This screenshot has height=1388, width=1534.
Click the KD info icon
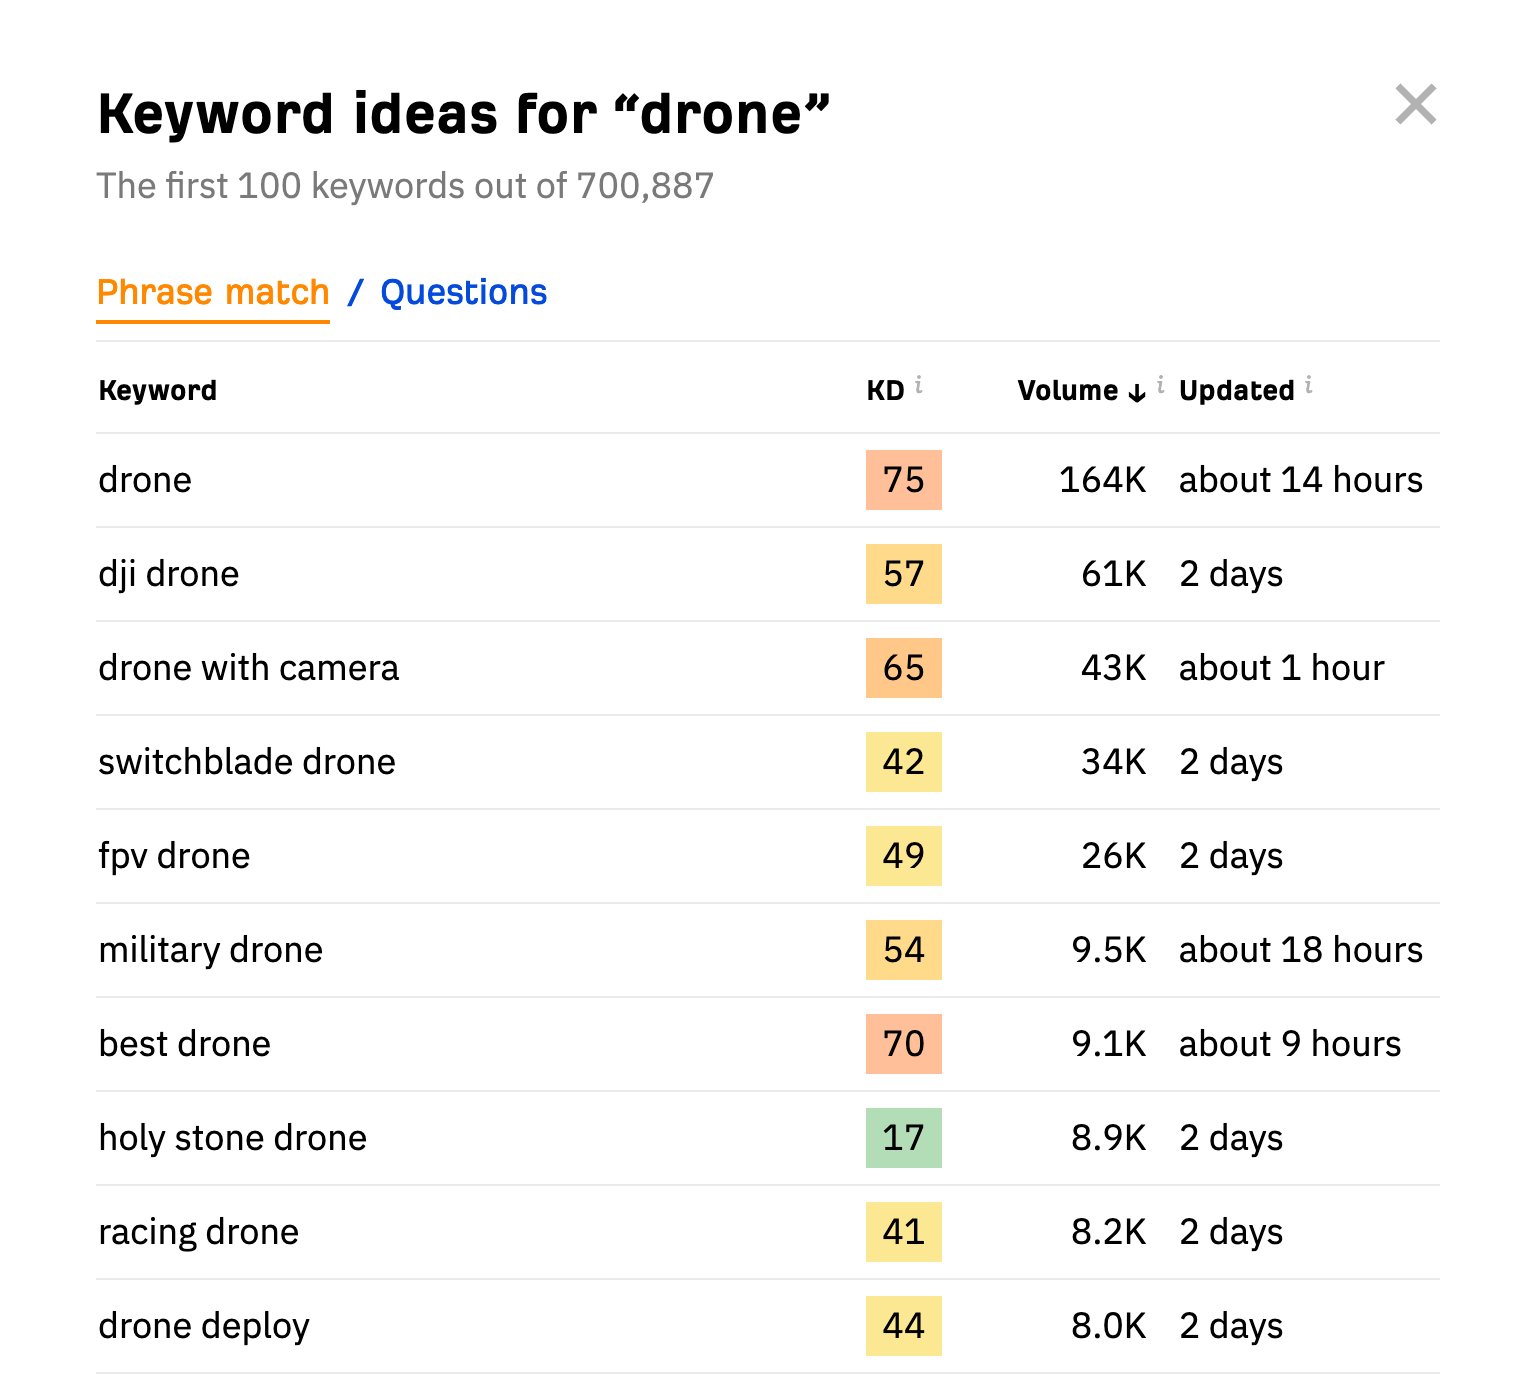[921, 383]
